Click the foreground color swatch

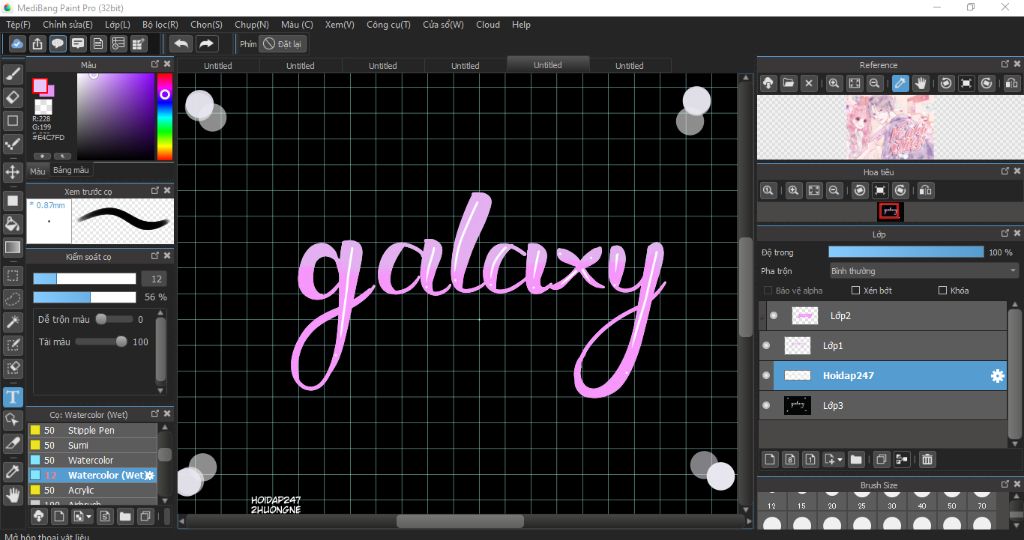pyautogui.click(x=40, y=86)
